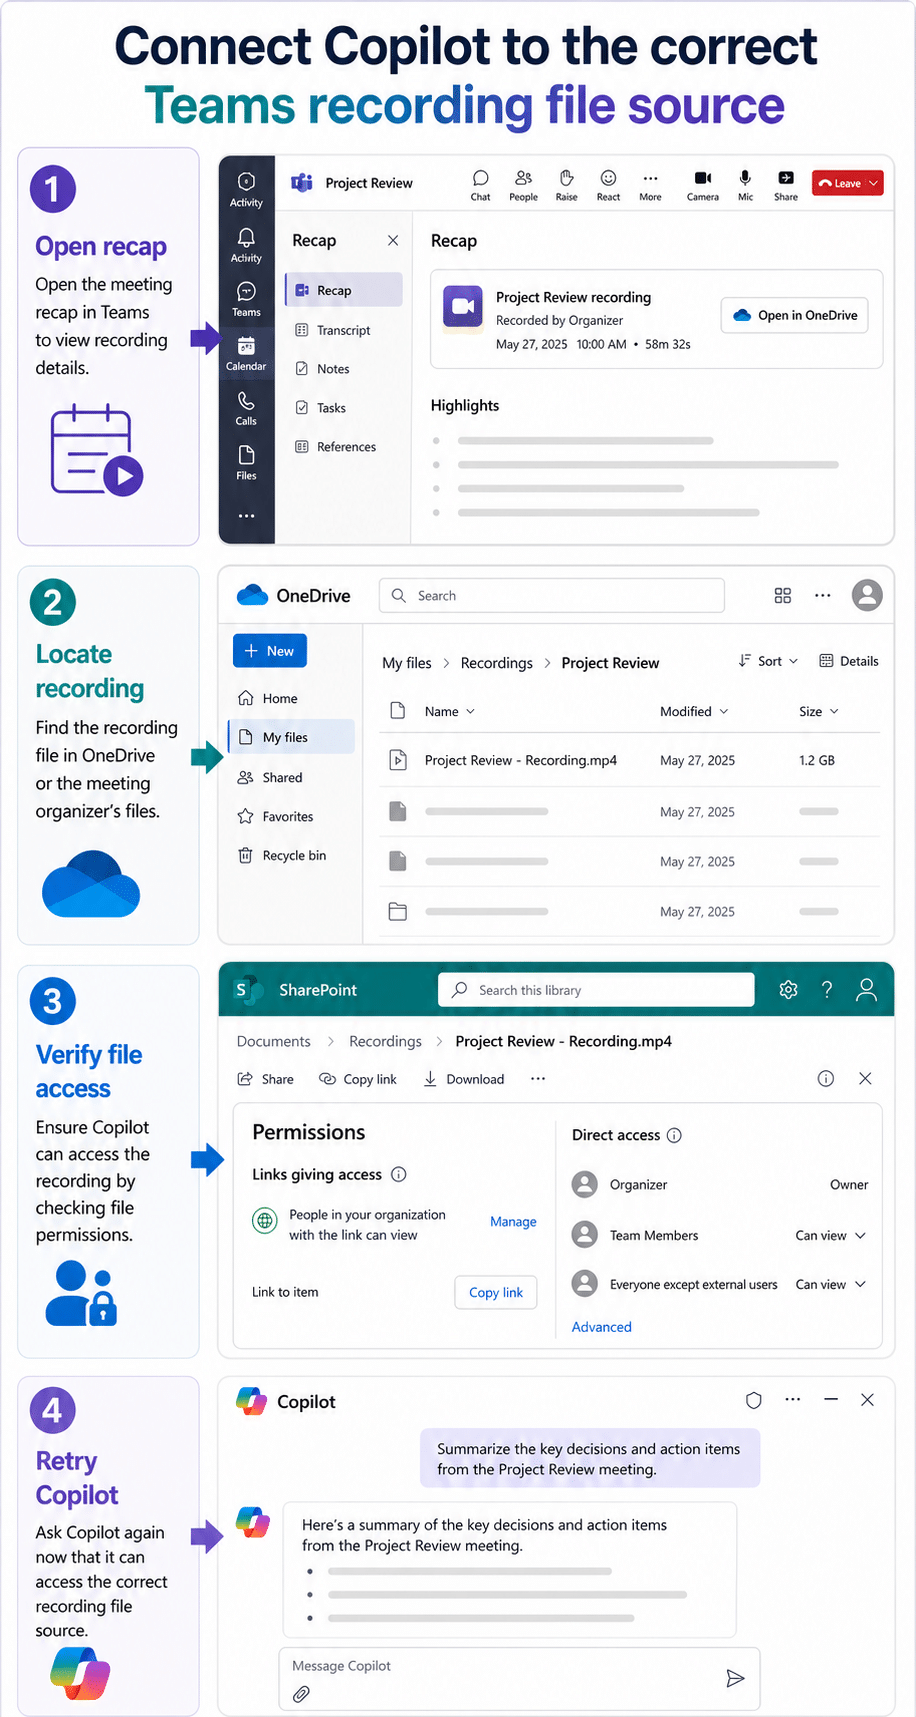Image resolution: width=916 pixels, height=1717 pixels.
Task: Raise hand in the Teams meeting
Action: tap(566, 185)
